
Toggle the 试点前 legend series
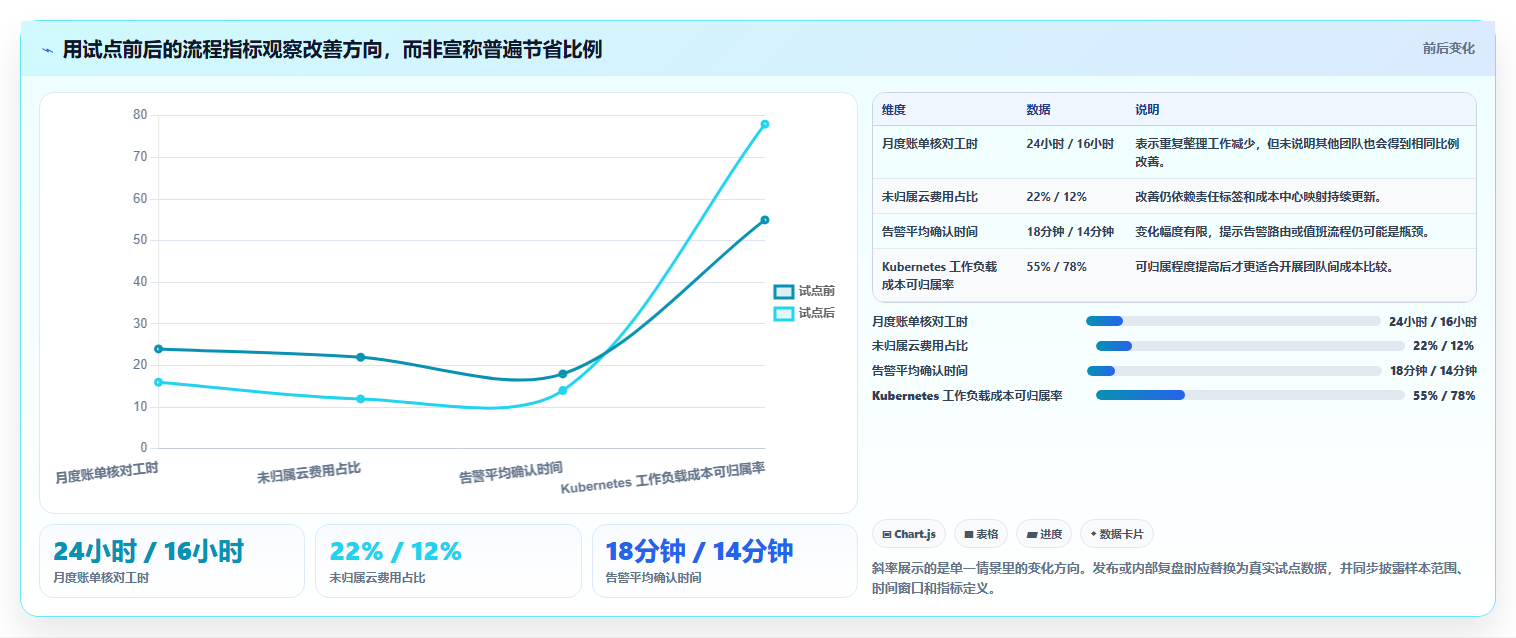804,291
